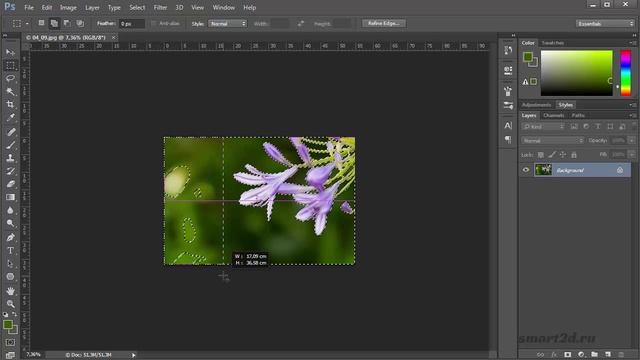Switch to the Swatches tab
Image resolution: width=640 pixels, height=360 pixels.
point(553,43)
